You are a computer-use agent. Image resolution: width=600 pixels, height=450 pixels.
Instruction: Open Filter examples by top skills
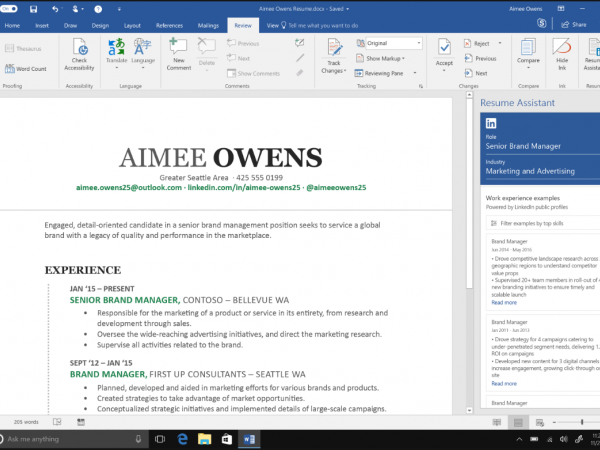(543, 223)
